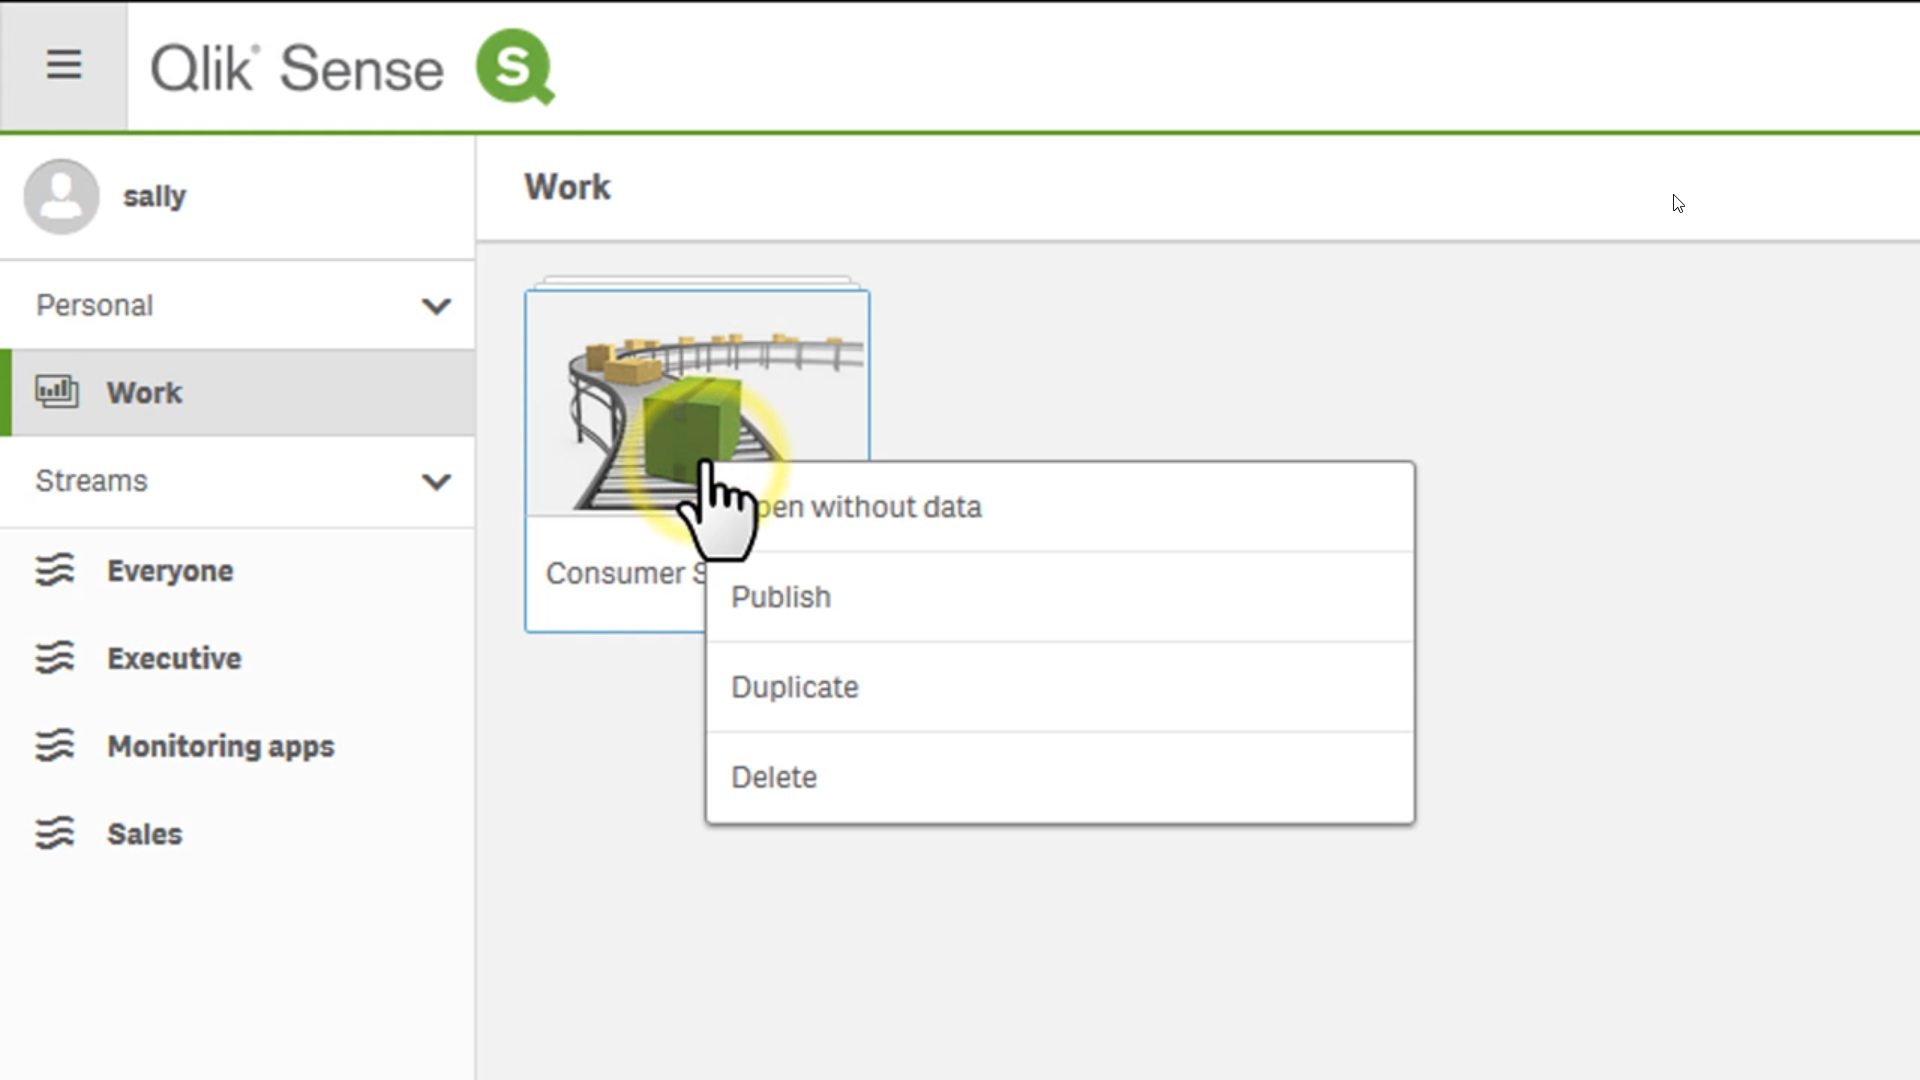Click the Everyone stream icon

[55, 570]
